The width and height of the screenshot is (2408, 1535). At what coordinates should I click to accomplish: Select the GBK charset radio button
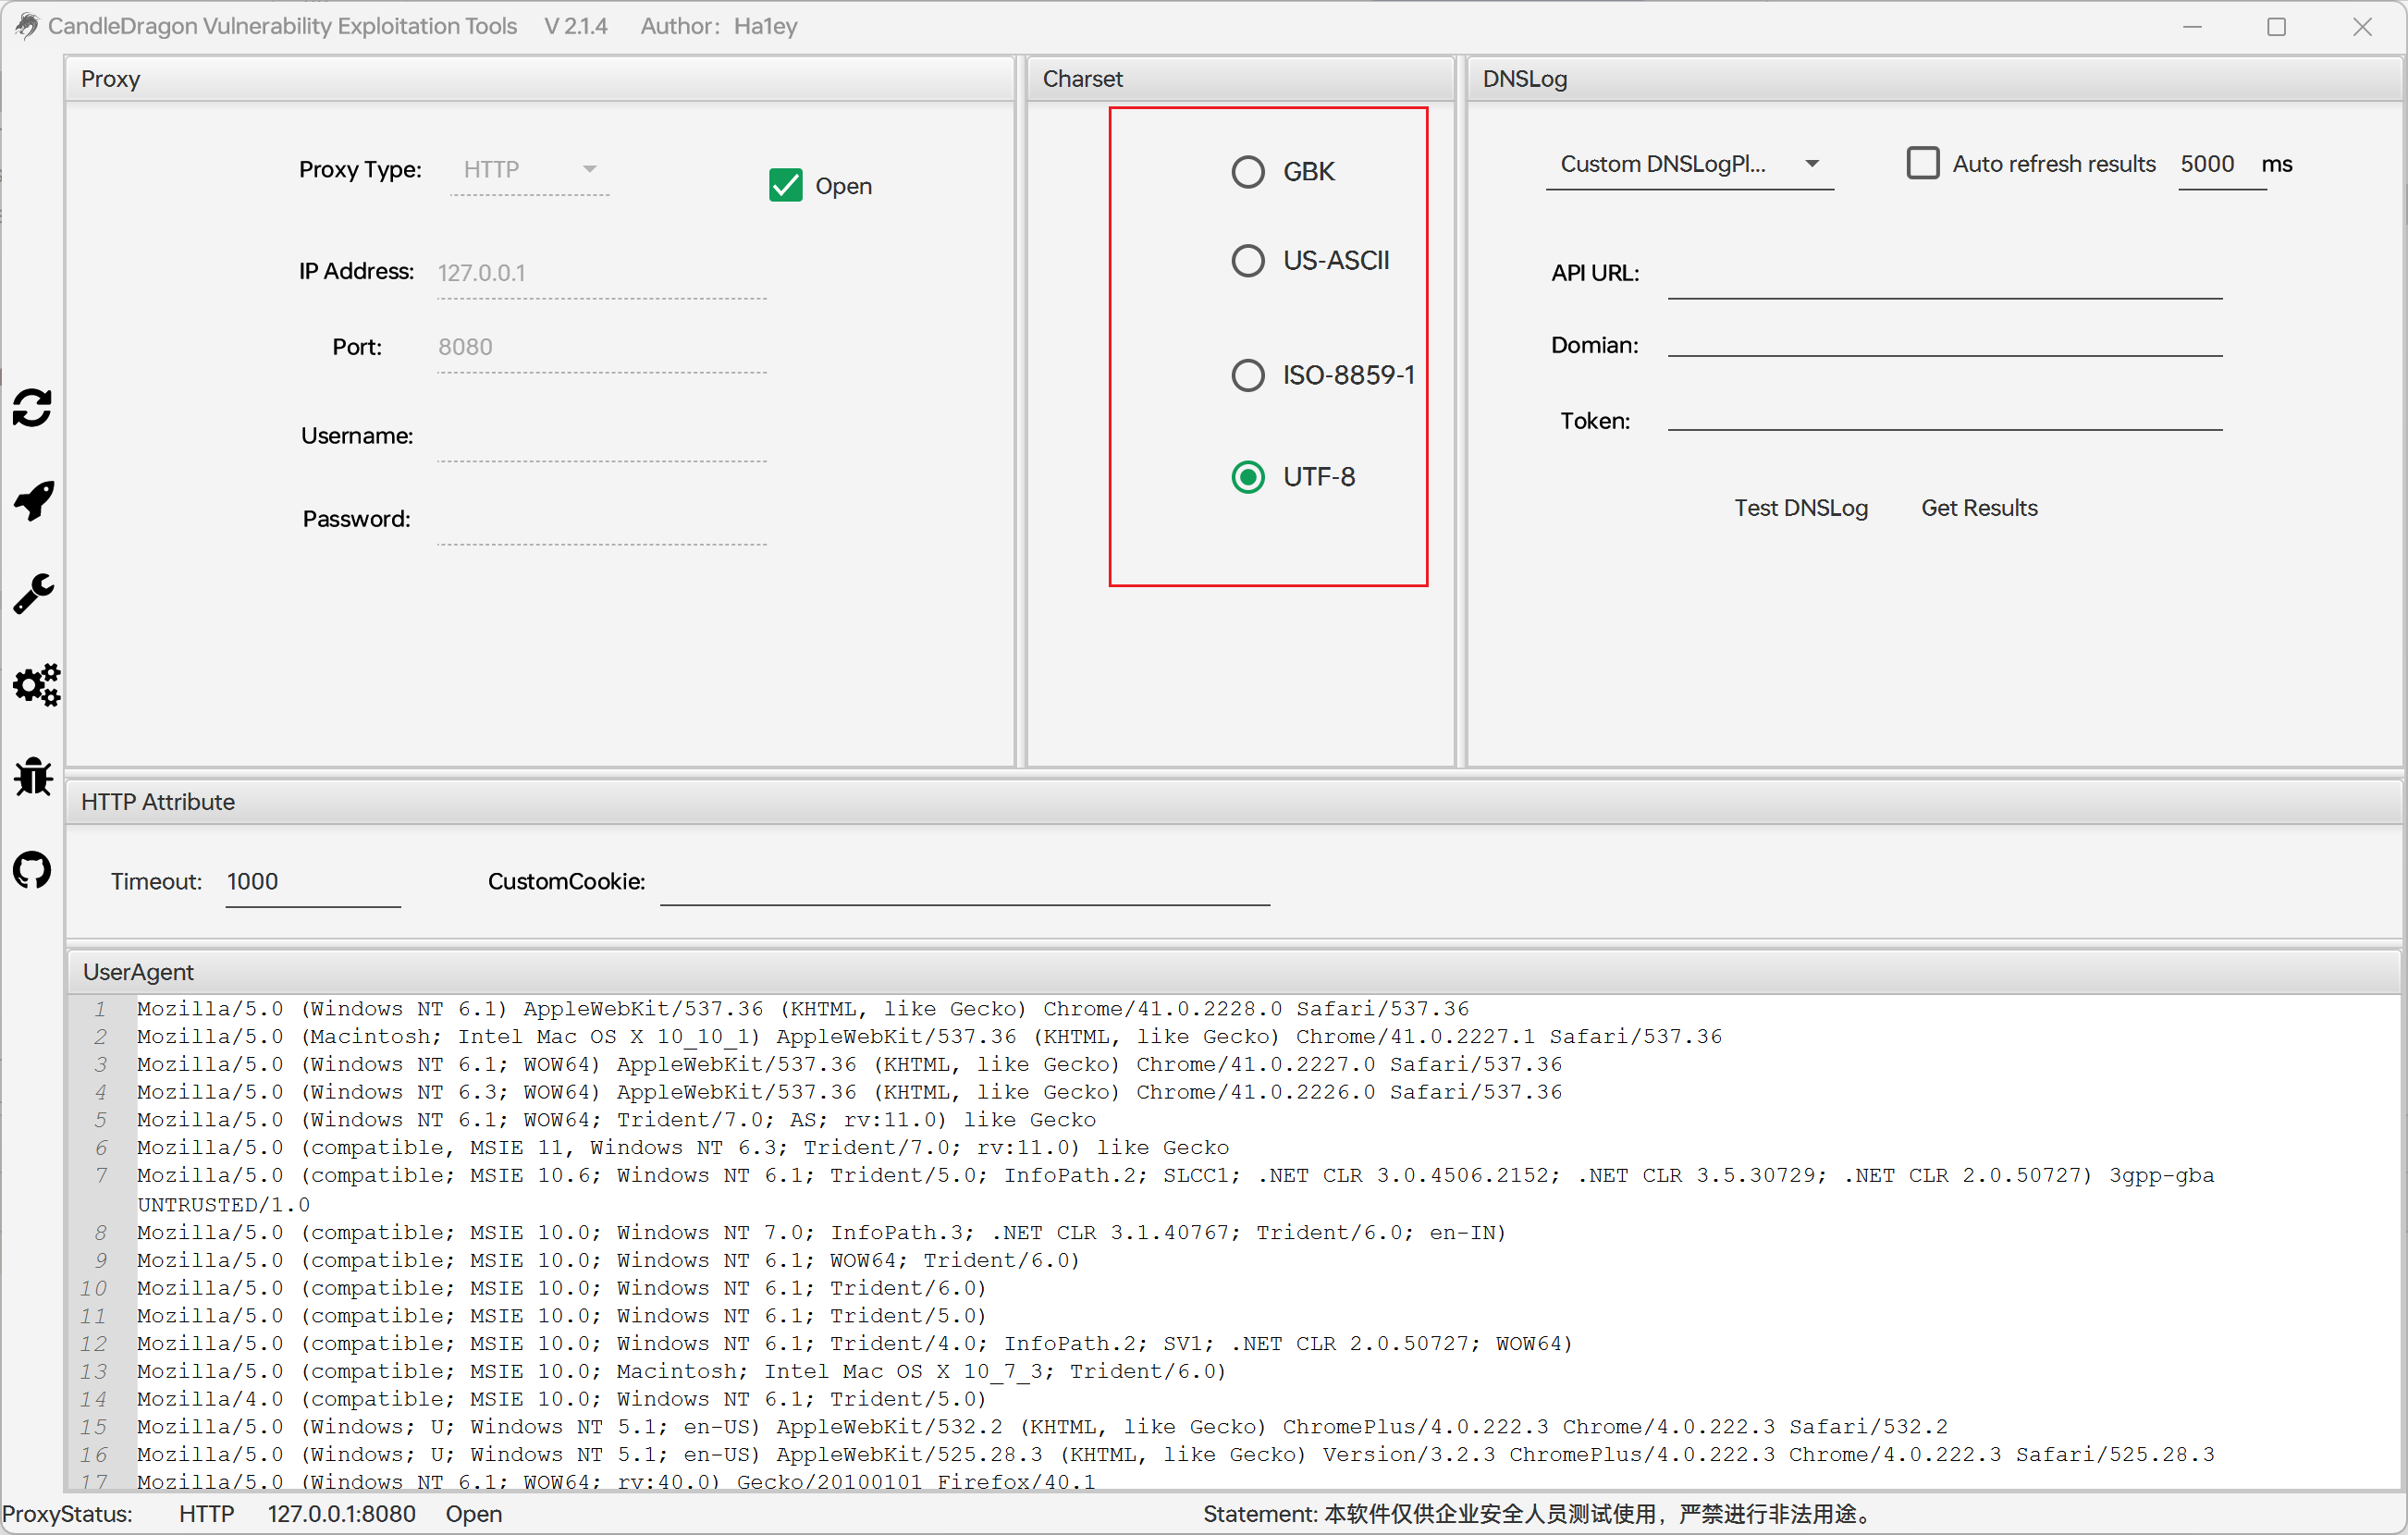pyautogui.click(x=1247, y=172)
